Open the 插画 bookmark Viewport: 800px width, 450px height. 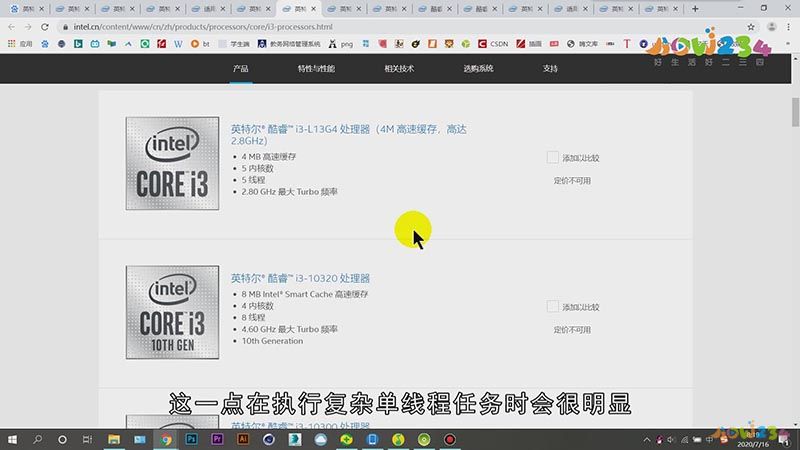click(529, 44)
